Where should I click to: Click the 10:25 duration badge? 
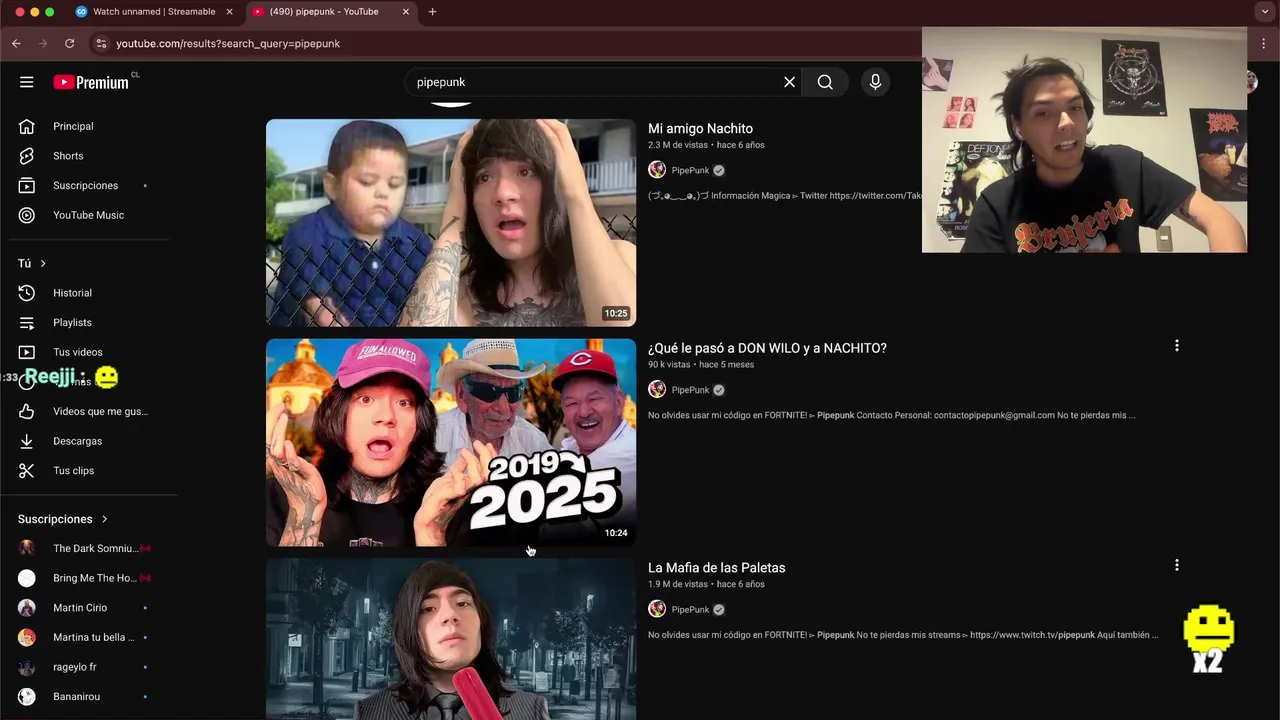(616, 313)
